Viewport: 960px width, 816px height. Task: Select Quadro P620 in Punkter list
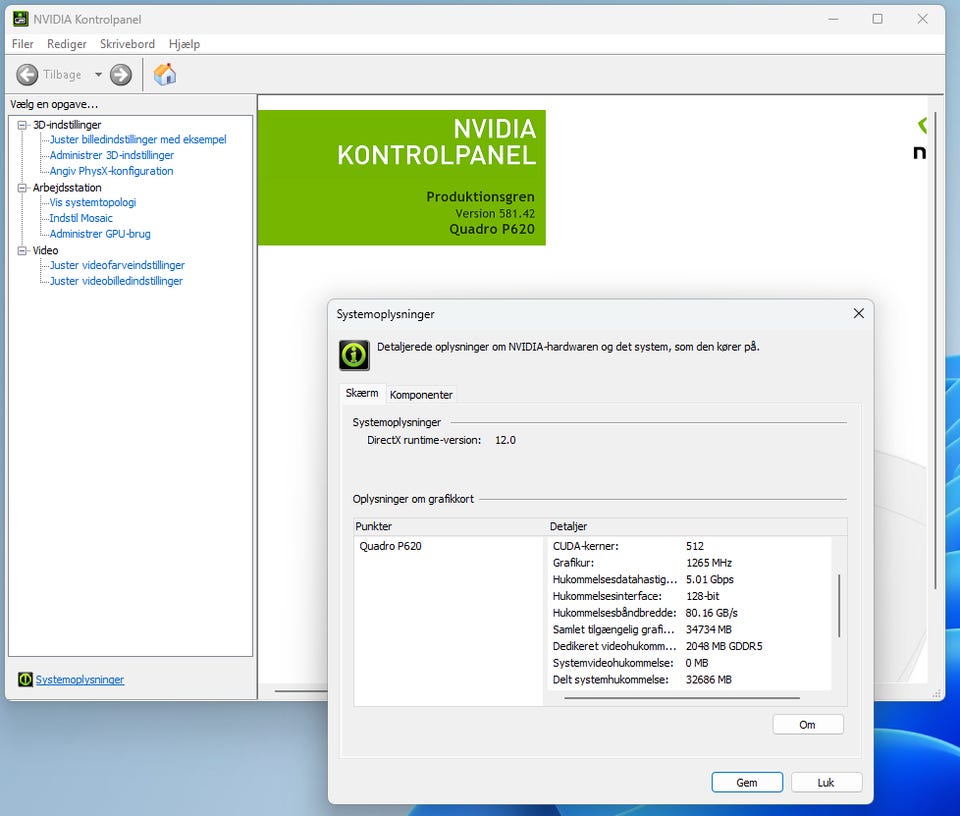coord(391,546)
